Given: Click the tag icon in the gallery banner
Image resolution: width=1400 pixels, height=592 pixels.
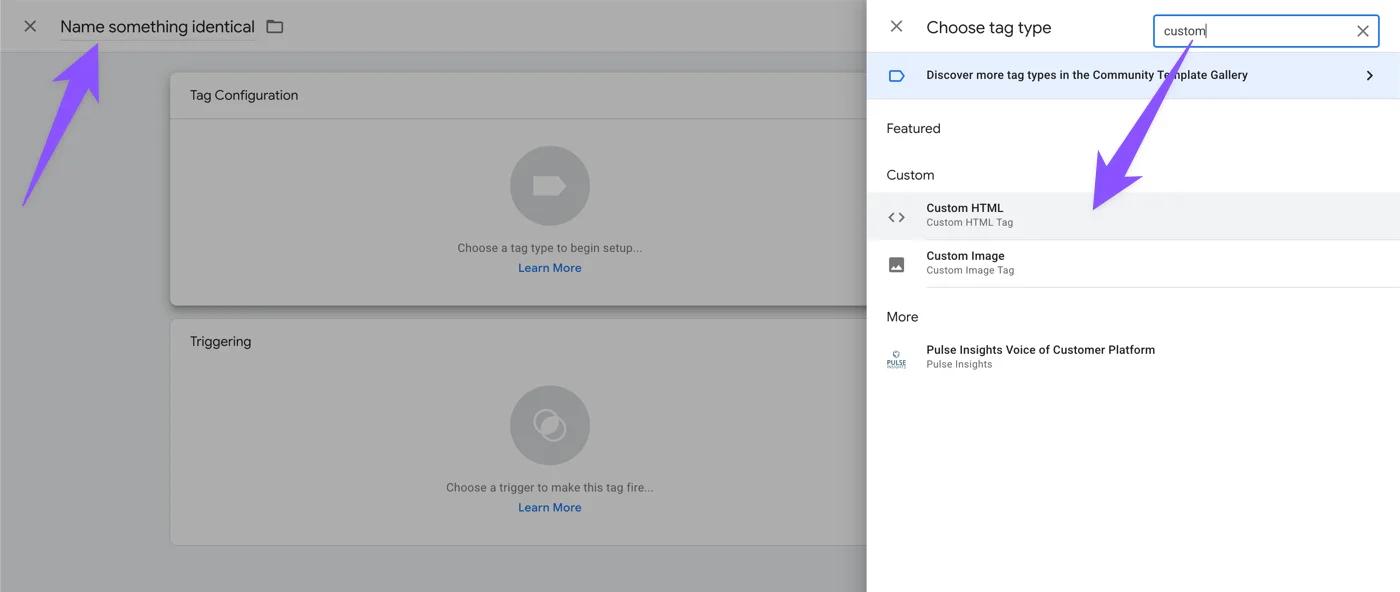Looking at the screenshot, I should 896,75.
